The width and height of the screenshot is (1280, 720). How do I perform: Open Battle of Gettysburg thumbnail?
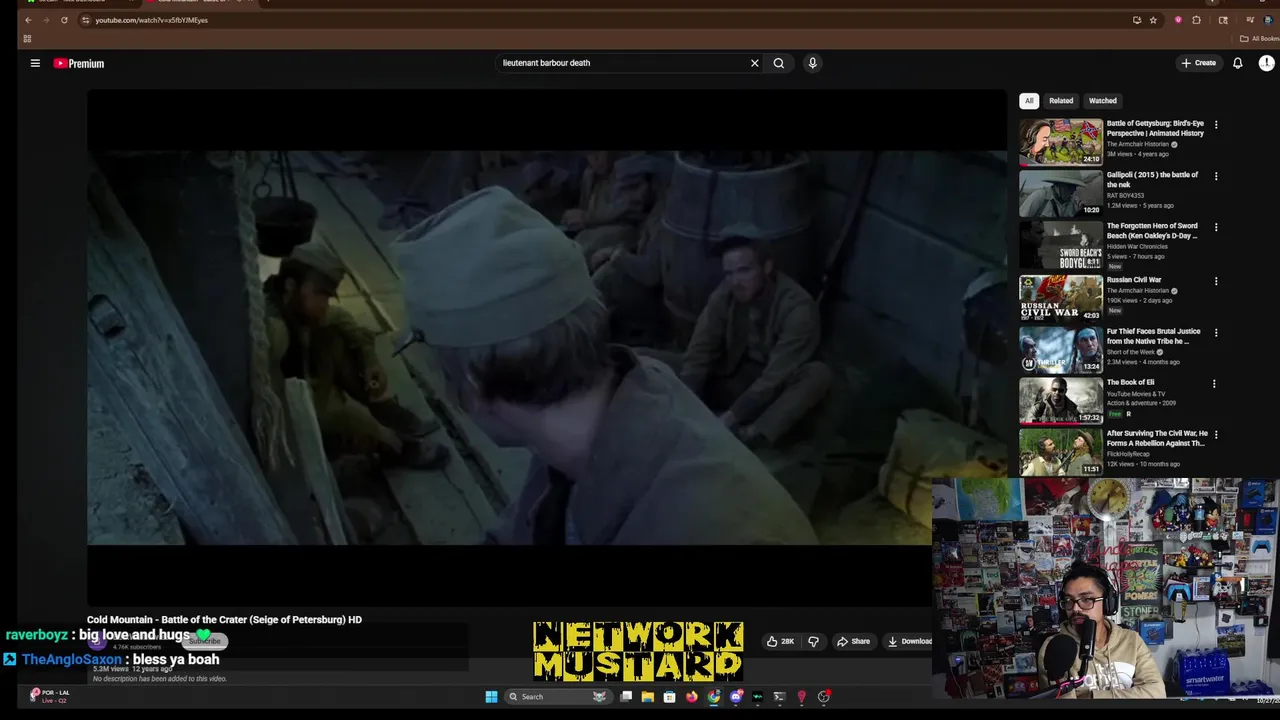tap(1061, 142)
